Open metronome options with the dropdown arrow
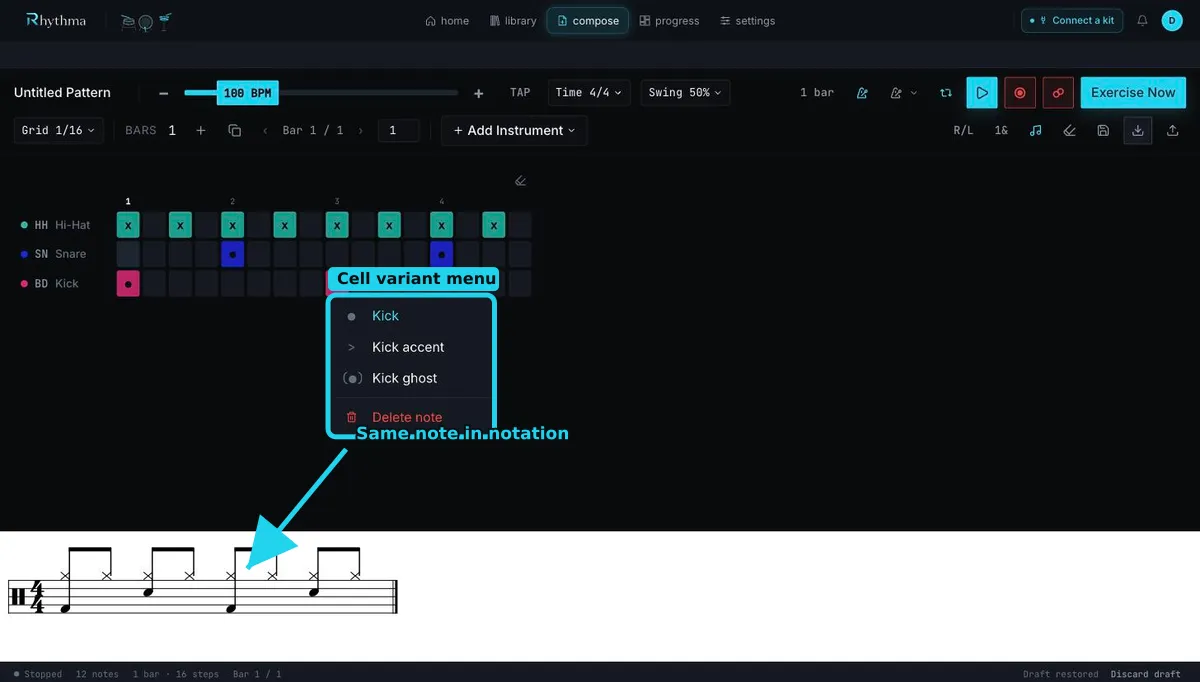 903,93
